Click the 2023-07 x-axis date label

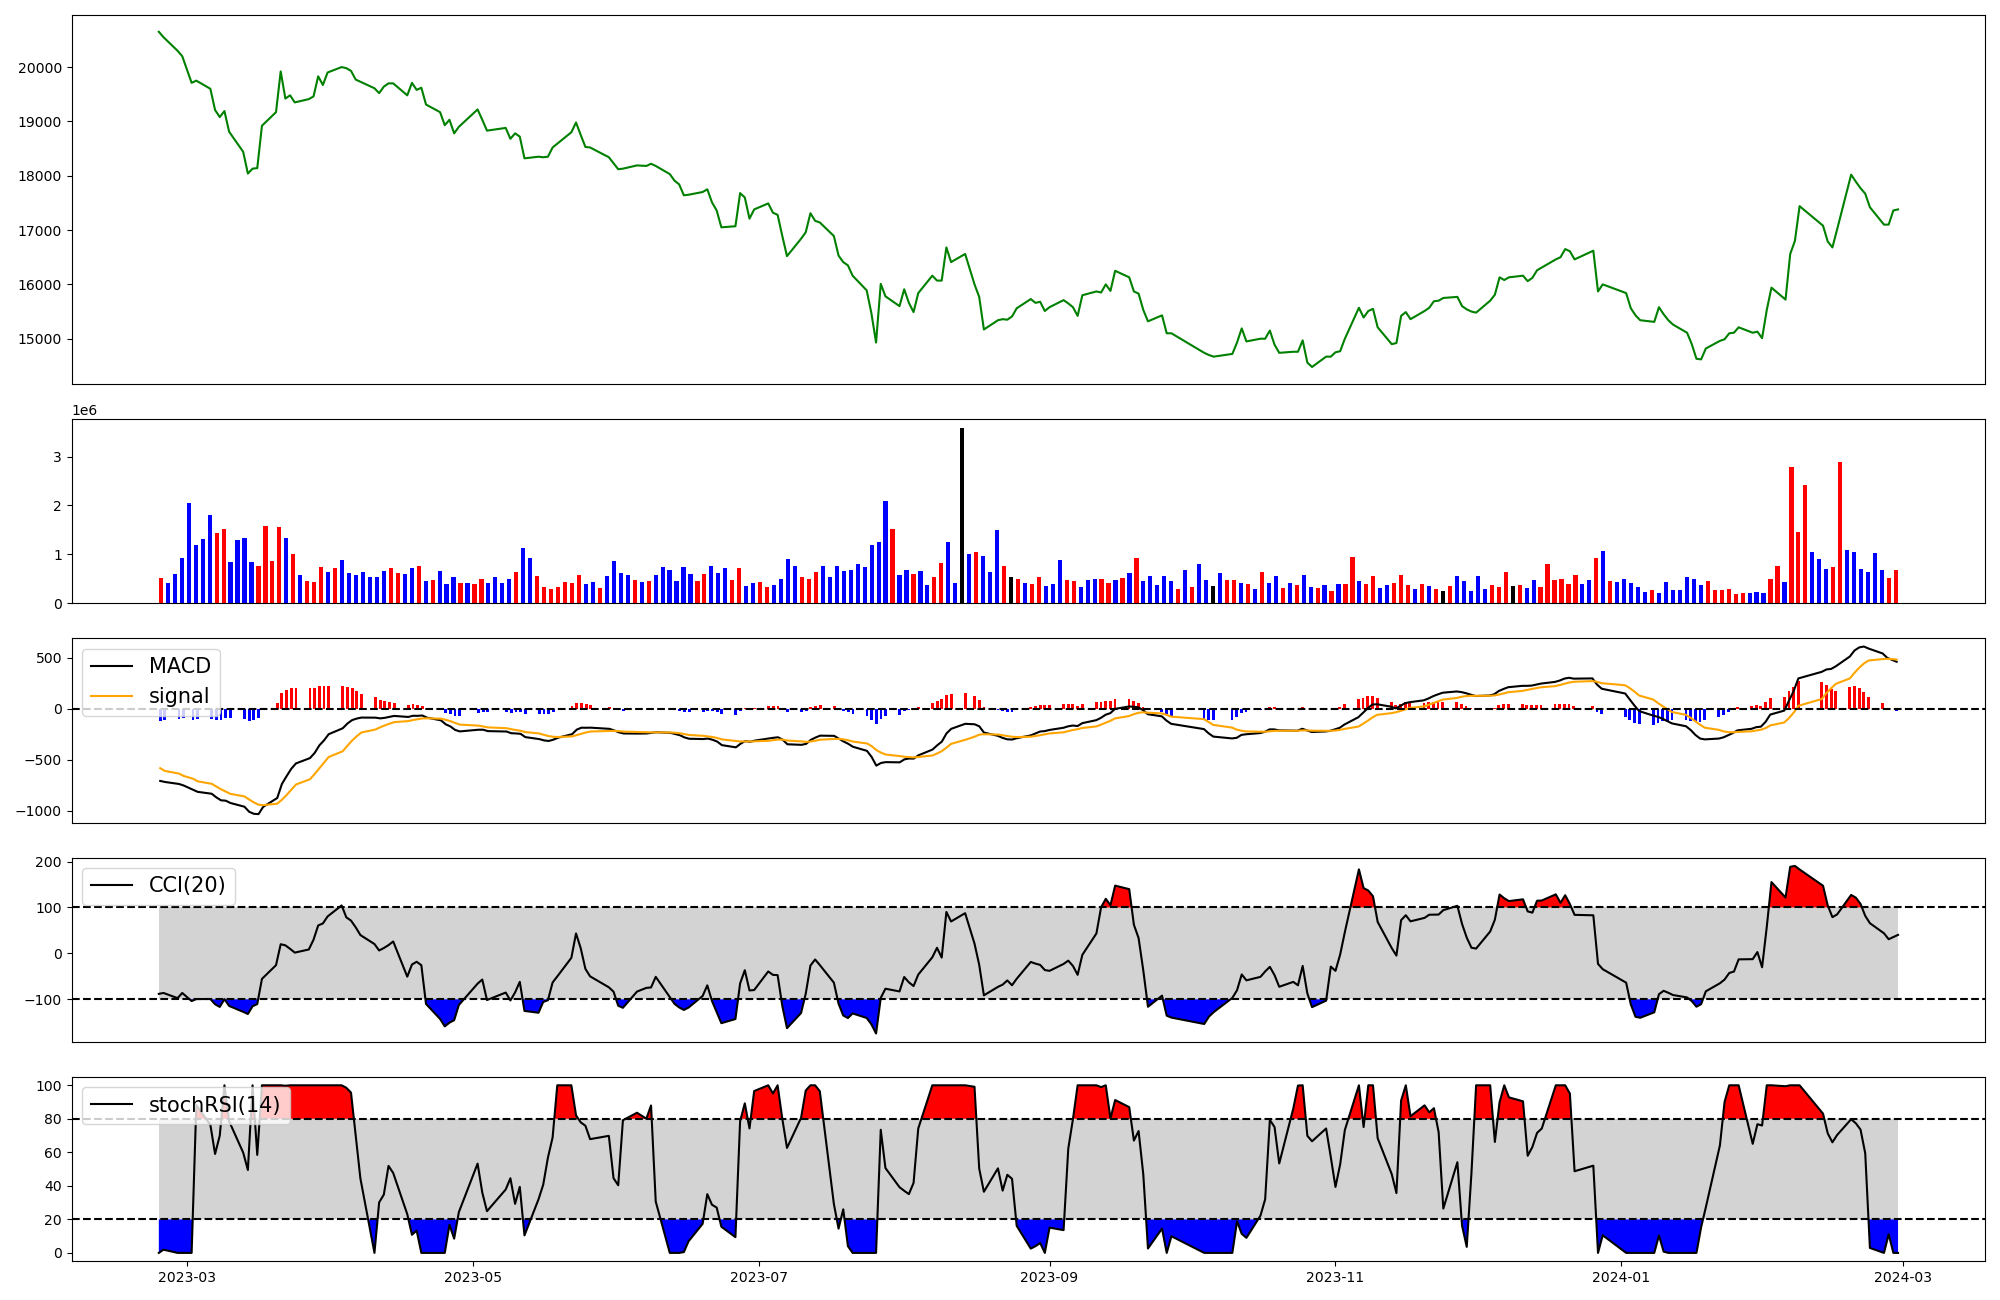click(759, 1276)
